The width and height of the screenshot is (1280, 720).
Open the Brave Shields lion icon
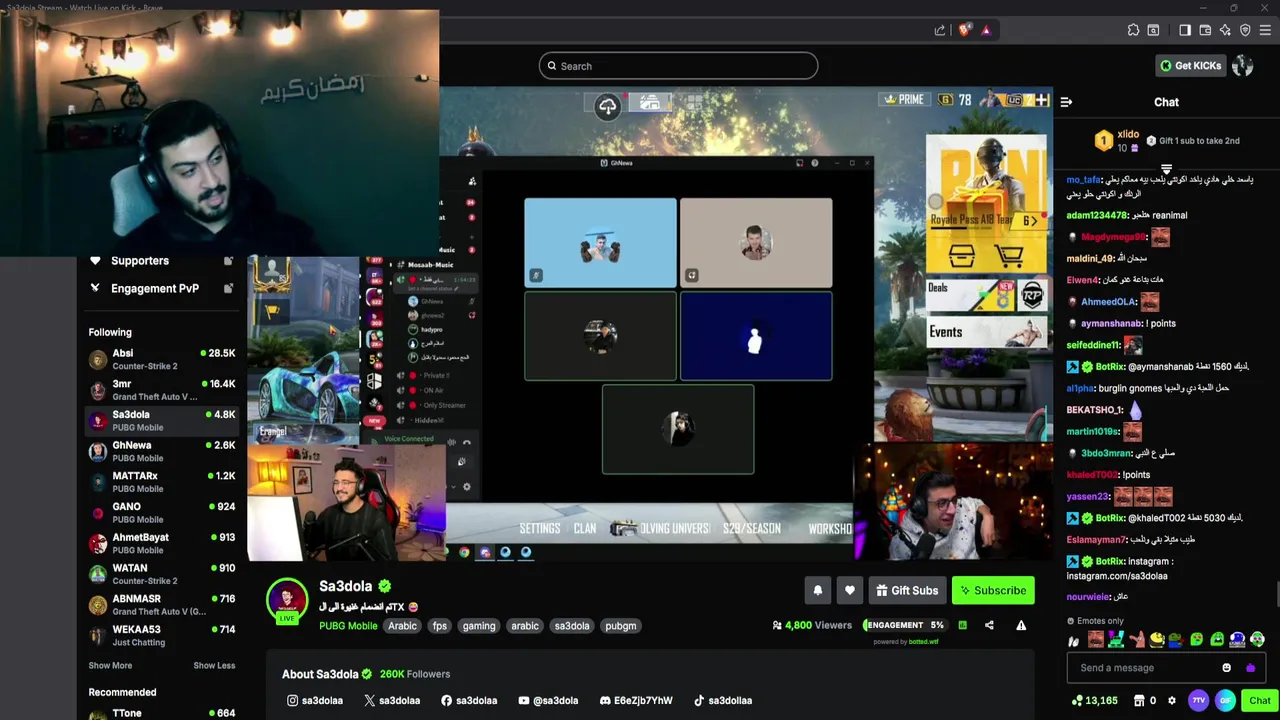(x=964, y=30)
